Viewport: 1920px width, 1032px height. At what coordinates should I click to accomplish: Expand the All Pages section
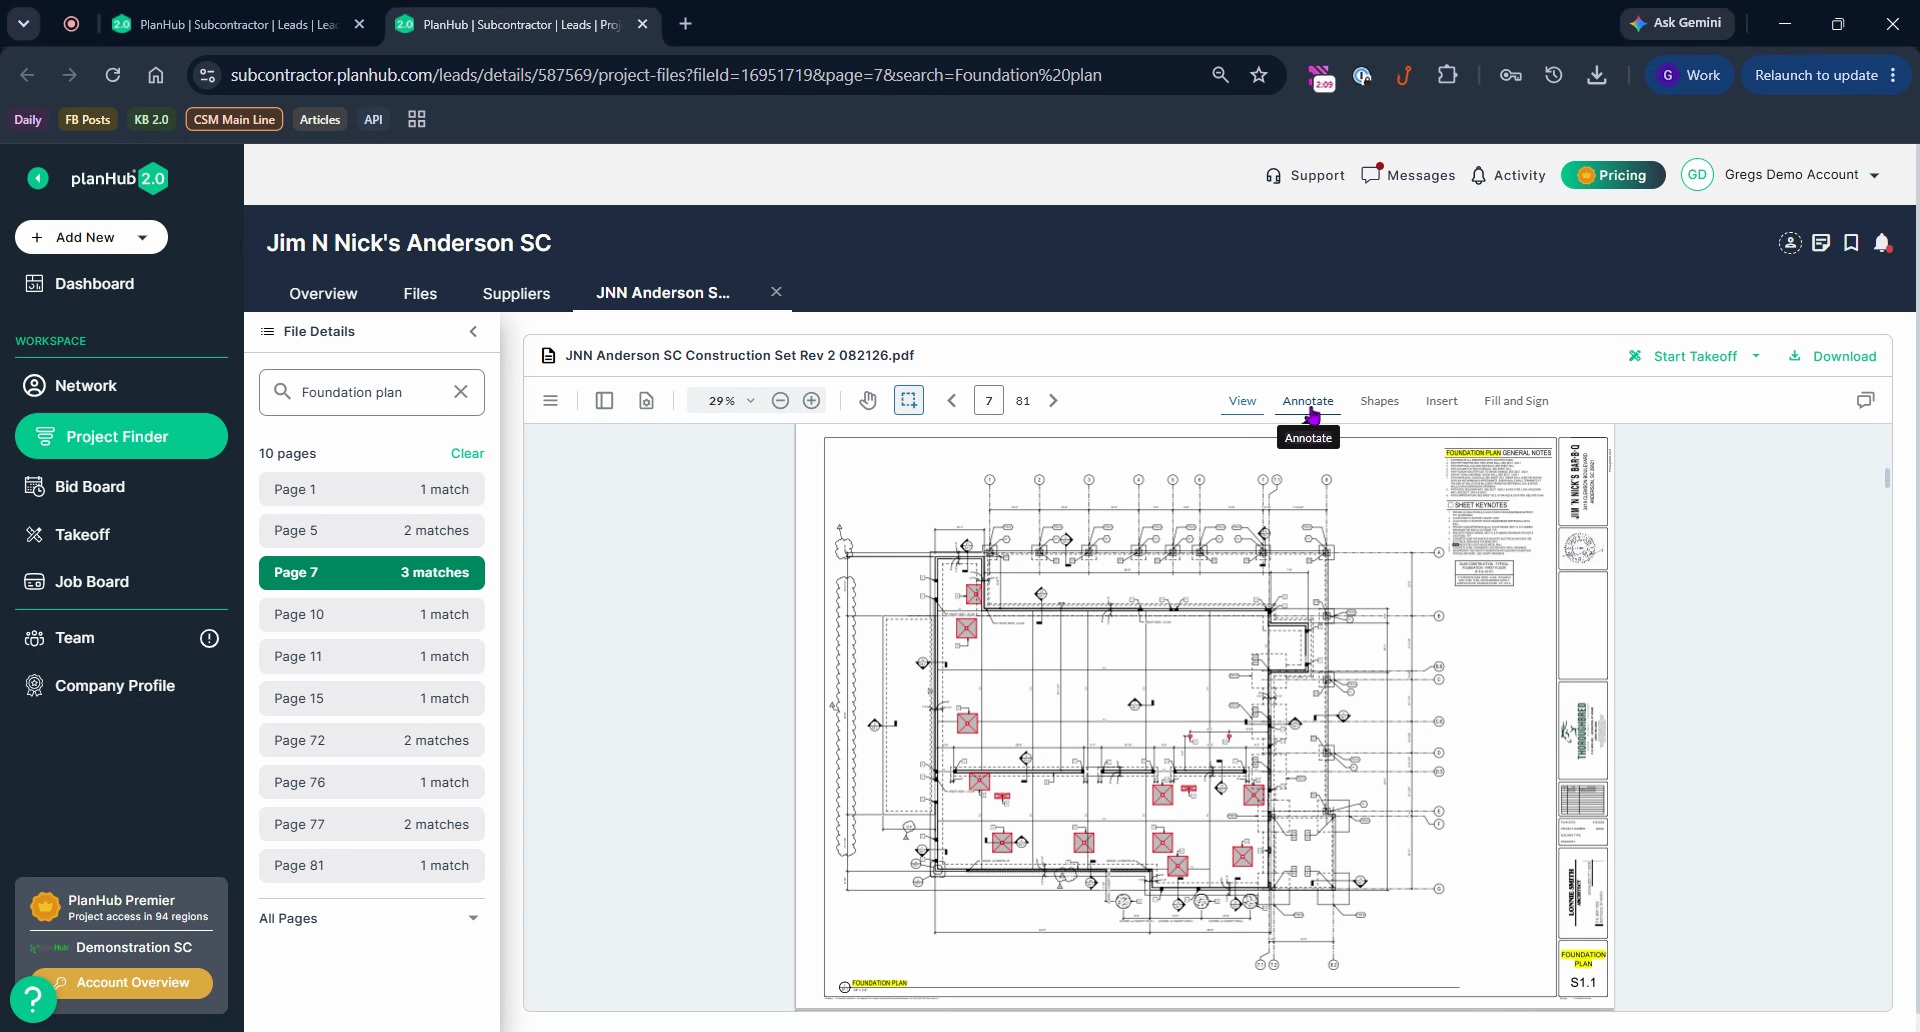pyautogui.click(x=473, y=918)
